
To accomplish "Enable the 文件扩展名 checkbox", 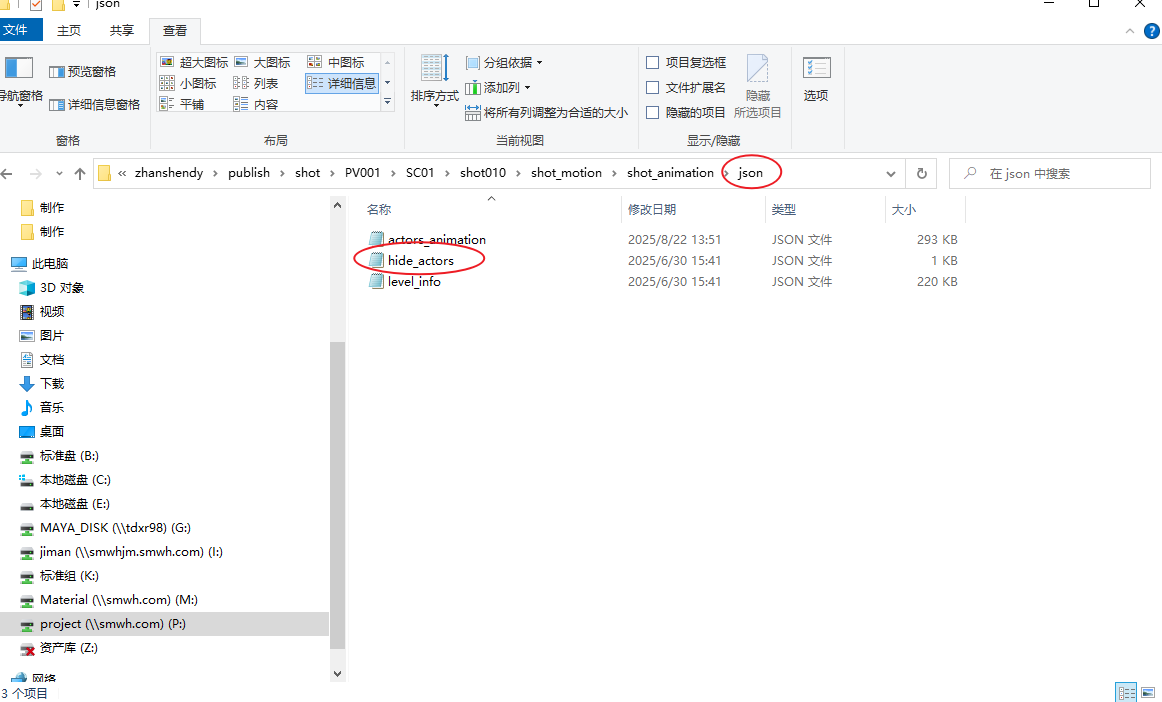I will point(653,87).
